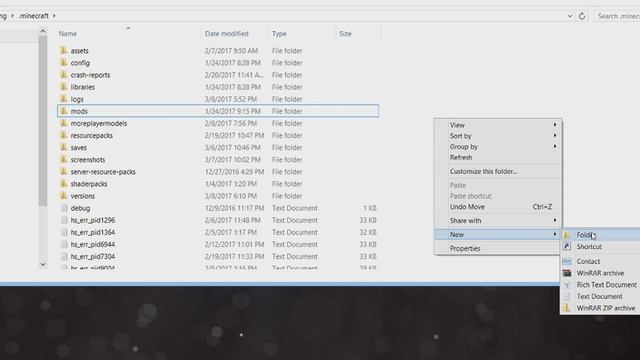Select Refresh in the context menu

[x=498, y=157]
